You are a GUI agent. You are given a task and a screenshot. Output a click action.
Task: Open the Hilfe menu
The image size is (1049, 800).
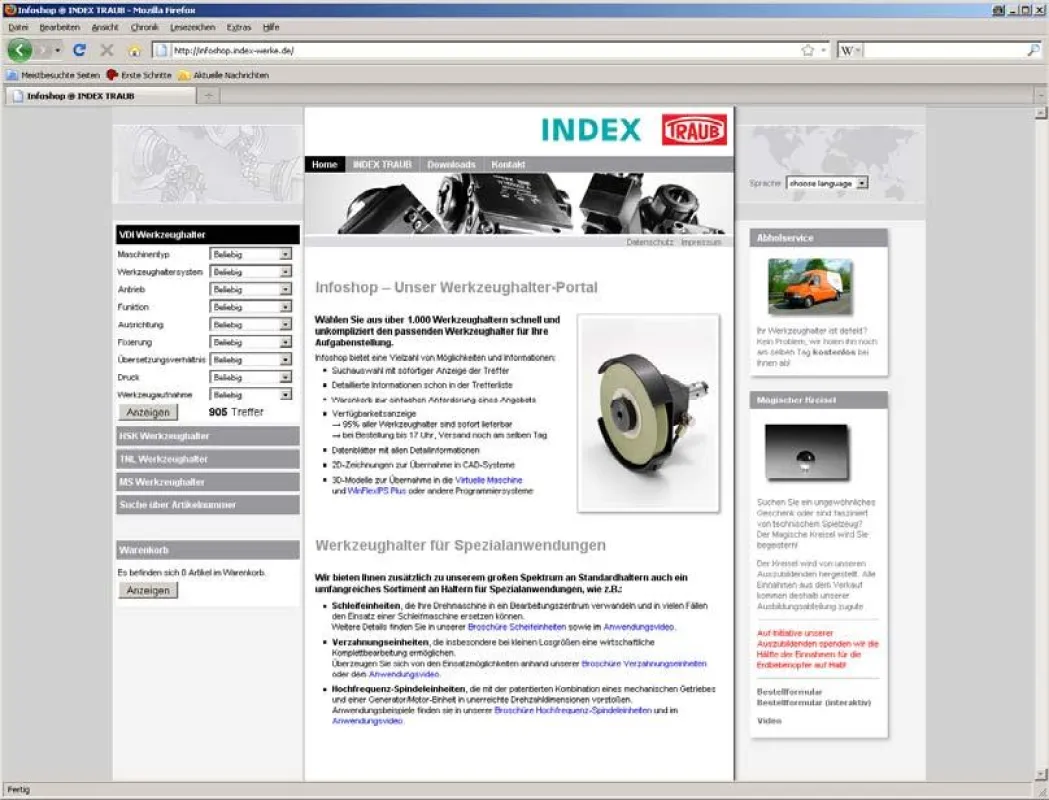(x=271, y=27)
